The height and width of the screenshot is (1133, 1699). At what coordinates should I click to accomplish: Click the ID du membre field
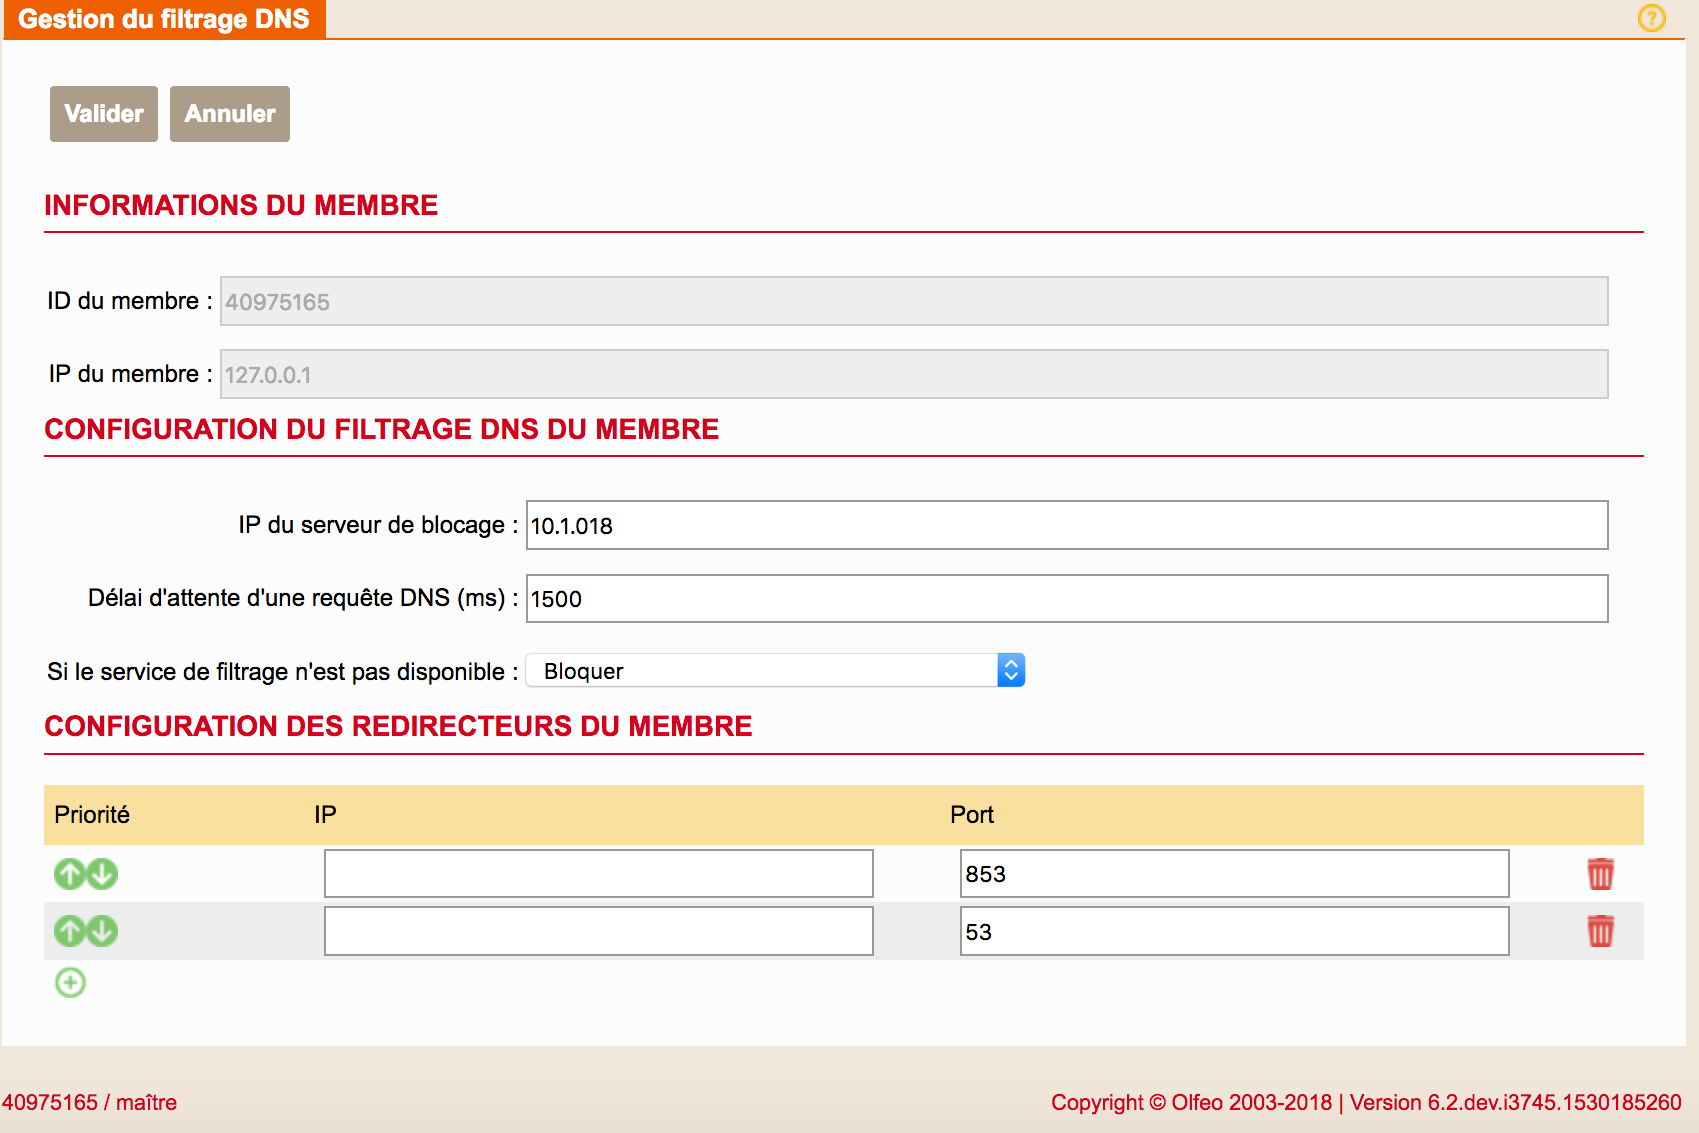pos(913,301)
